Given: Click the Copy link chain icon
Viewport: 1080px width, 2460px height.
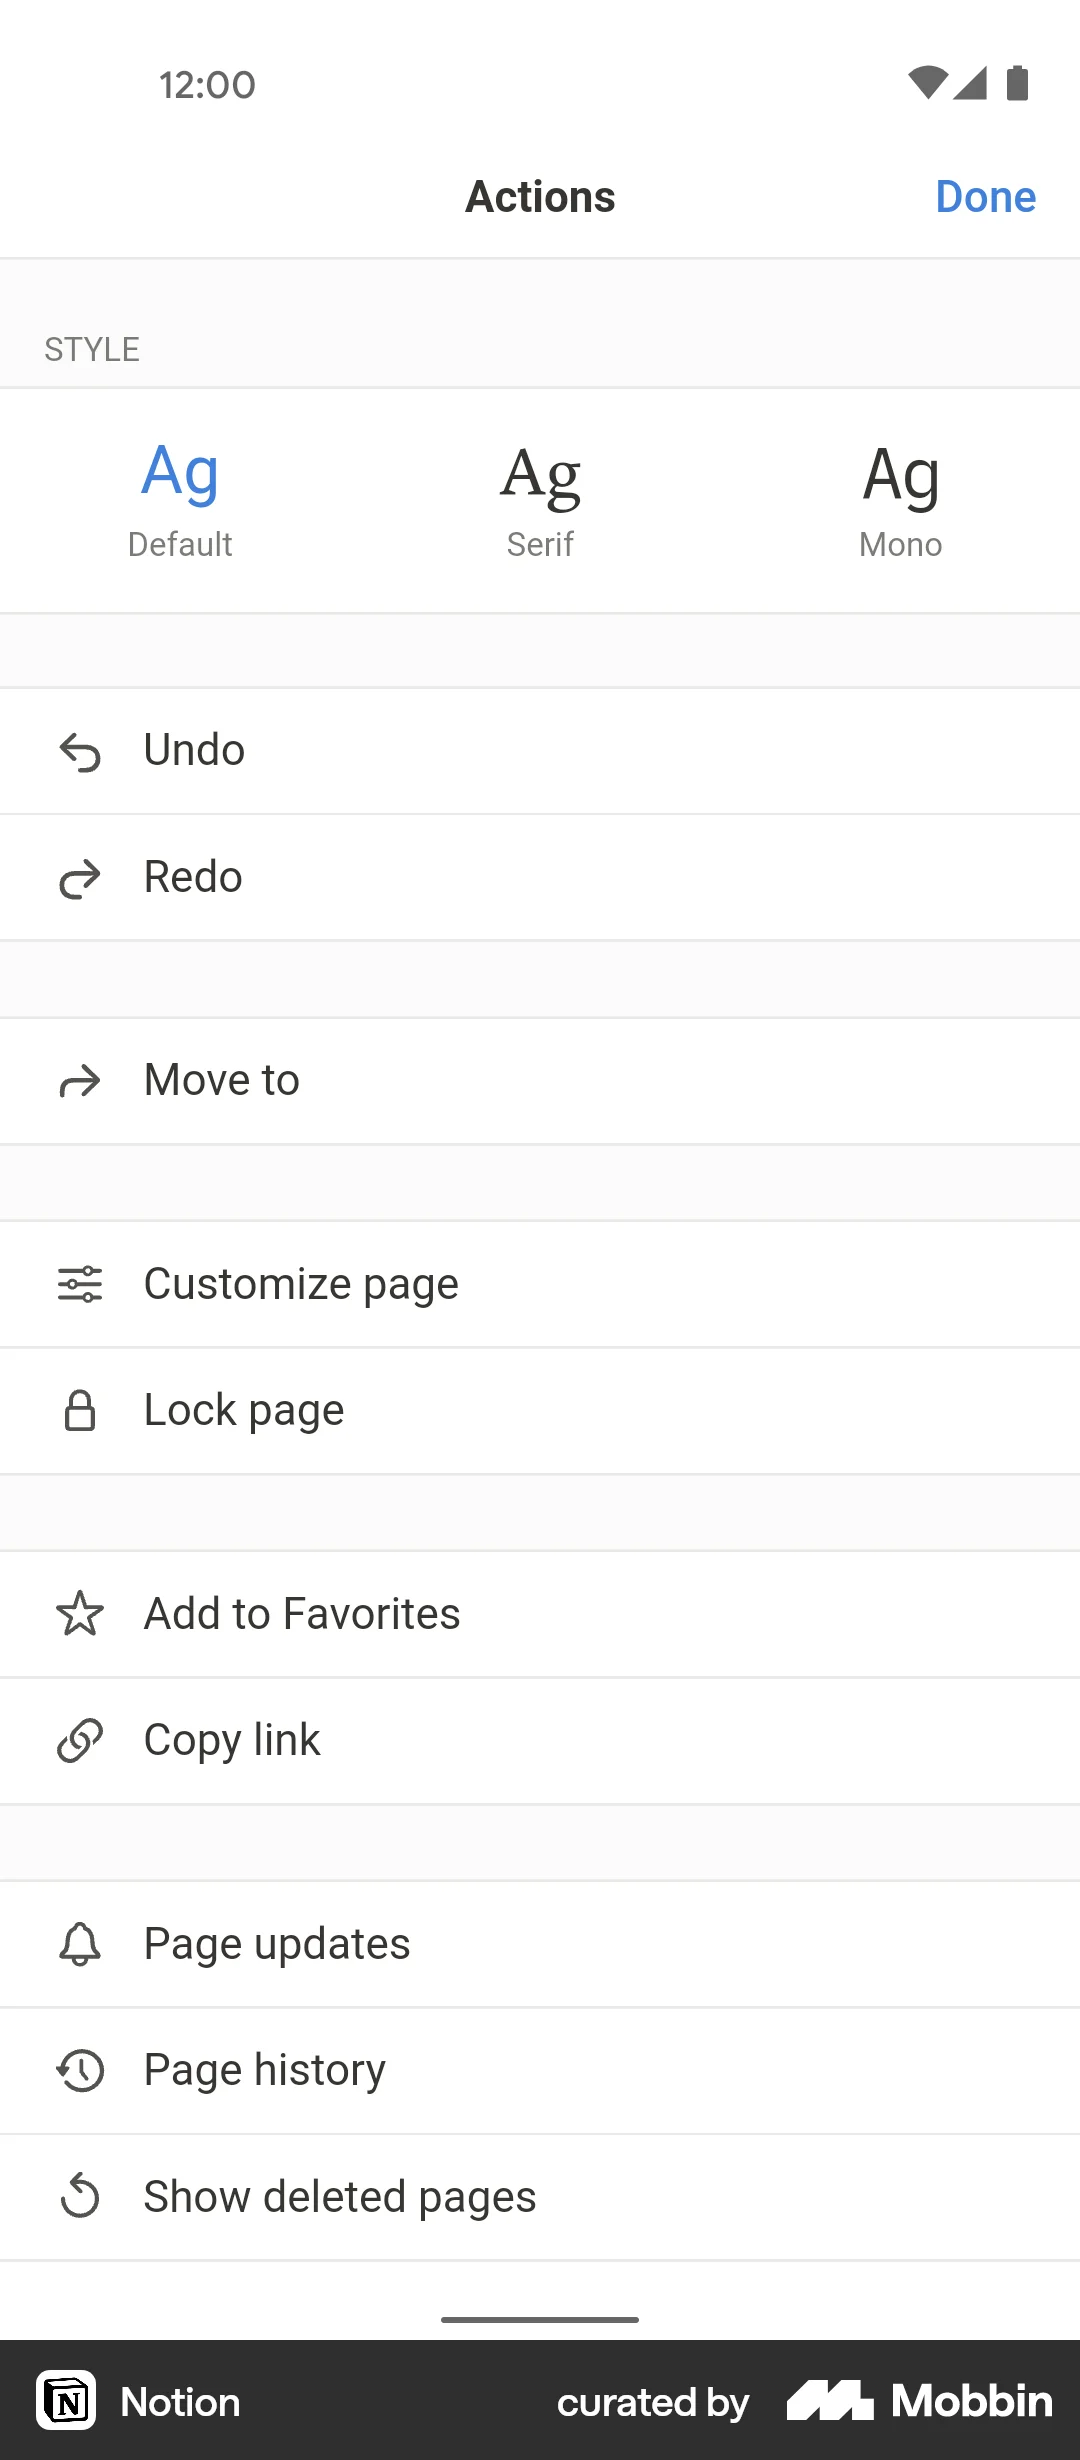Looking at the screenshot, I should 80,1740.
